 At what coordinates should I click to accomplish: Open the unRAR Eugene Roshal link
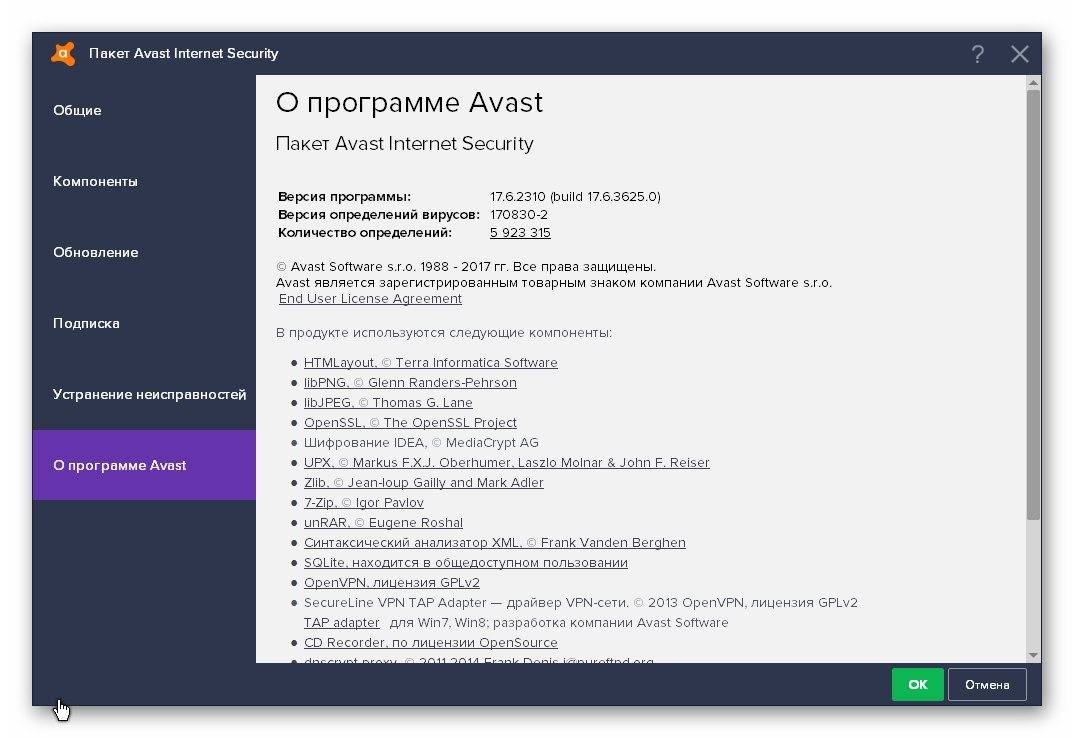(x=384, y=522)
